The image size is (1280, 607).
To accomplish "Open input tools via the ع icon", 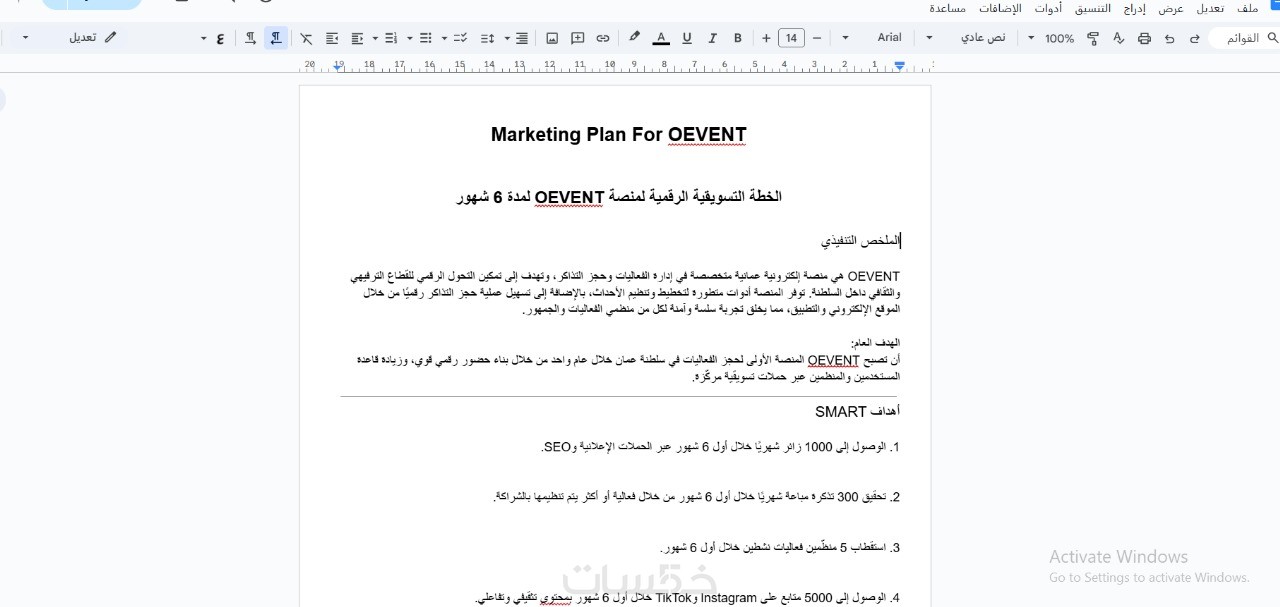I will click(220, 38).
